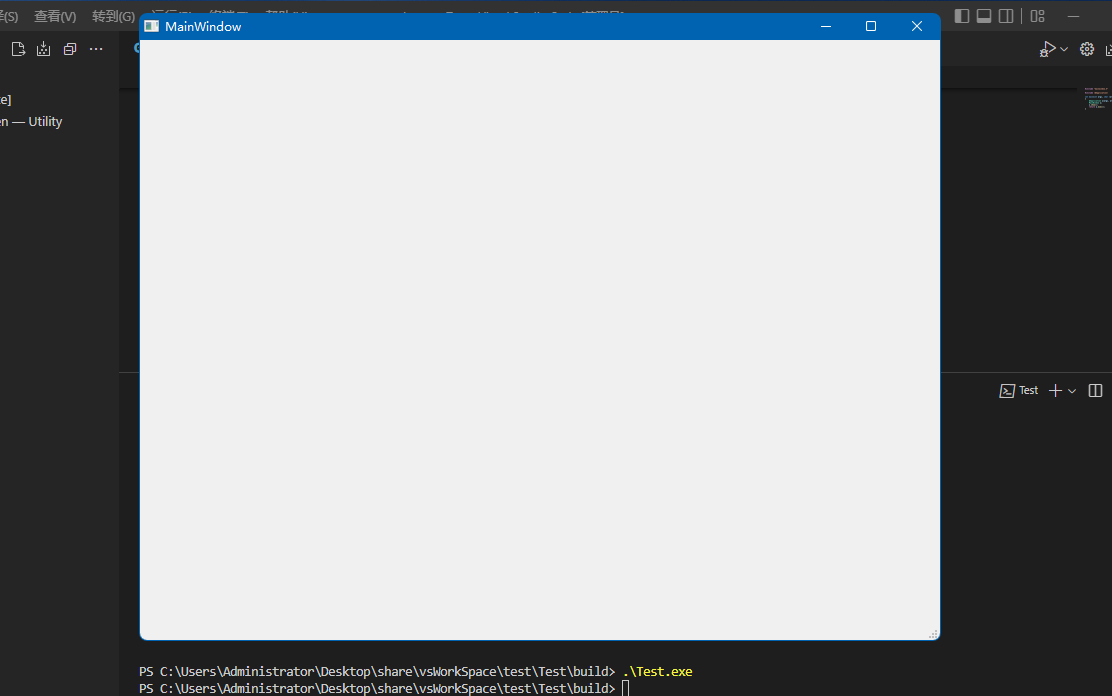1112x696 pixels.
Task: Click inside the terminal input prompt
Action: point(627,688)
